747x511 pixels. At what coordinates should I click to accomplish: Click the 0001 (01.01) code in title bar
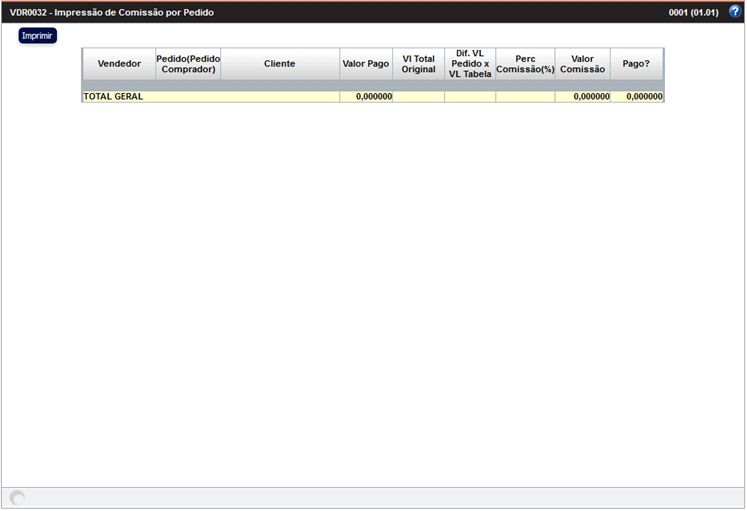693,13
